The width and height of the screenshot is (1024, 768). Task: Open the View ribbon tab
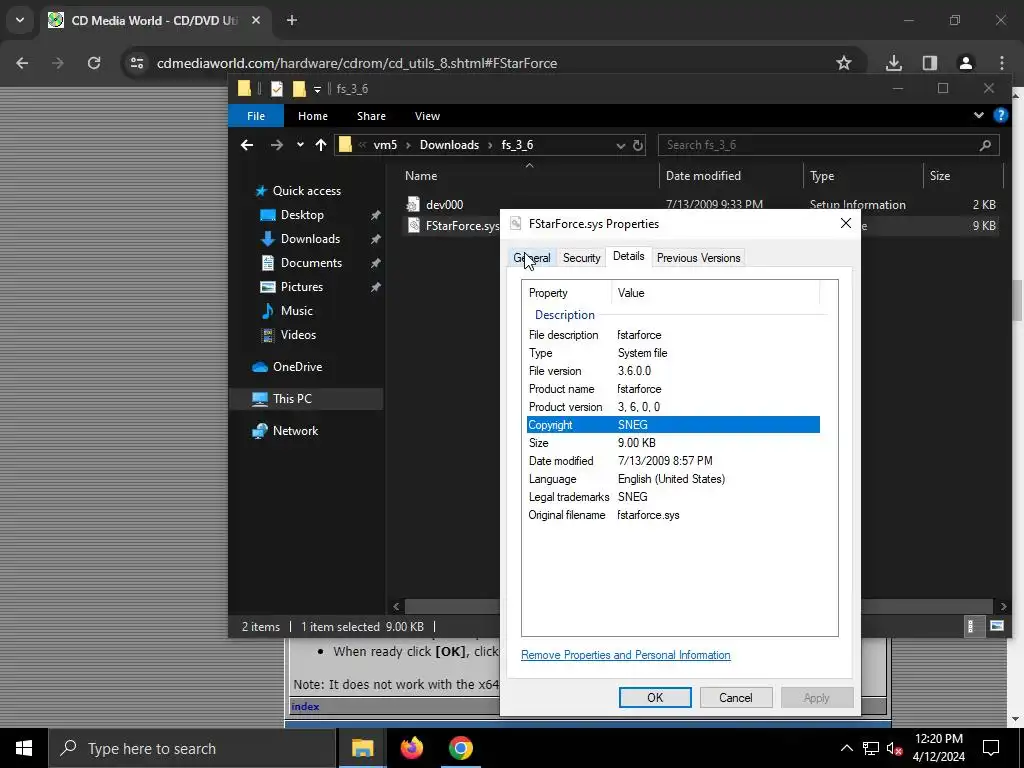[x=427, y=116]
